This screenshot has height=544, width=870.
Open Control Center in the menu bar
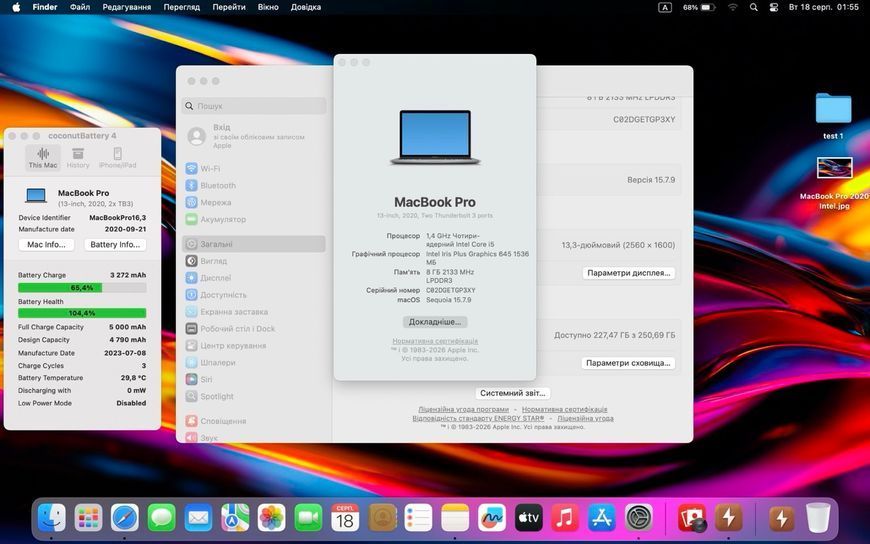(773, 7)
